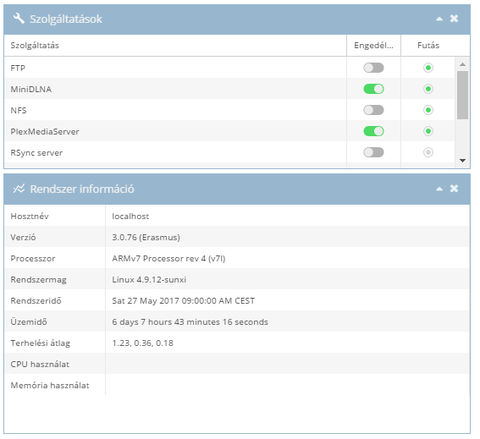
Task: Click version value 3.0.76 (Erasmus)
Action: point(146,237)
